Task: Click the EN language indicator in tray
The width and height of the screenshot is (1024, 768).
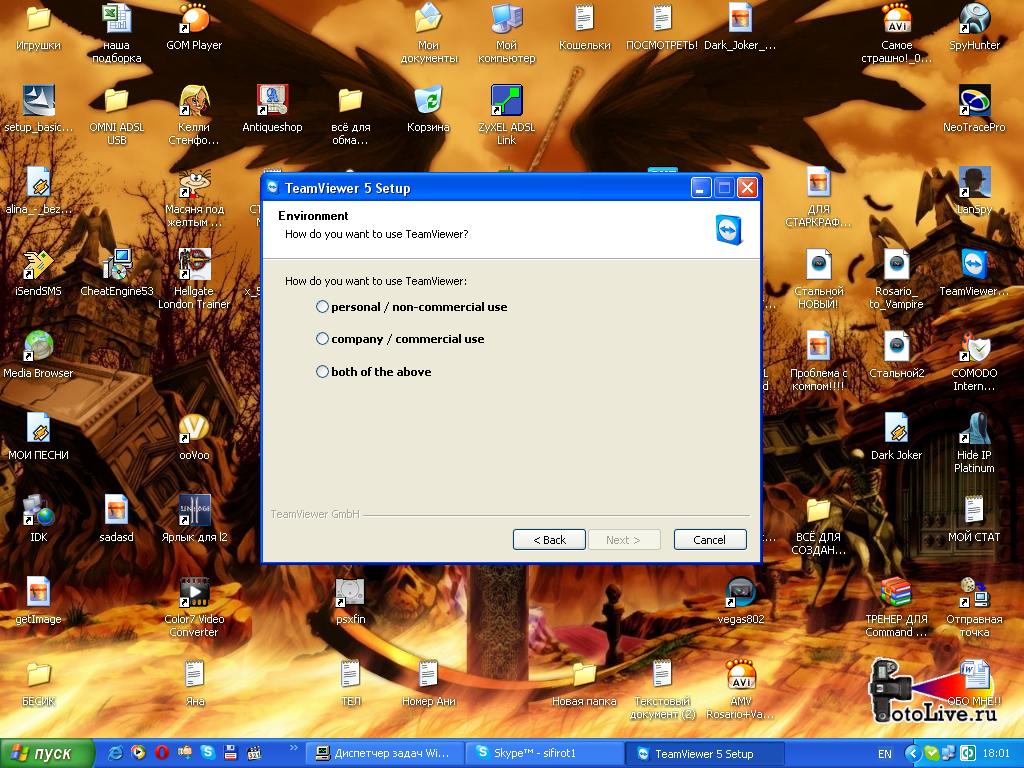Action: click(x=885, y=754)
